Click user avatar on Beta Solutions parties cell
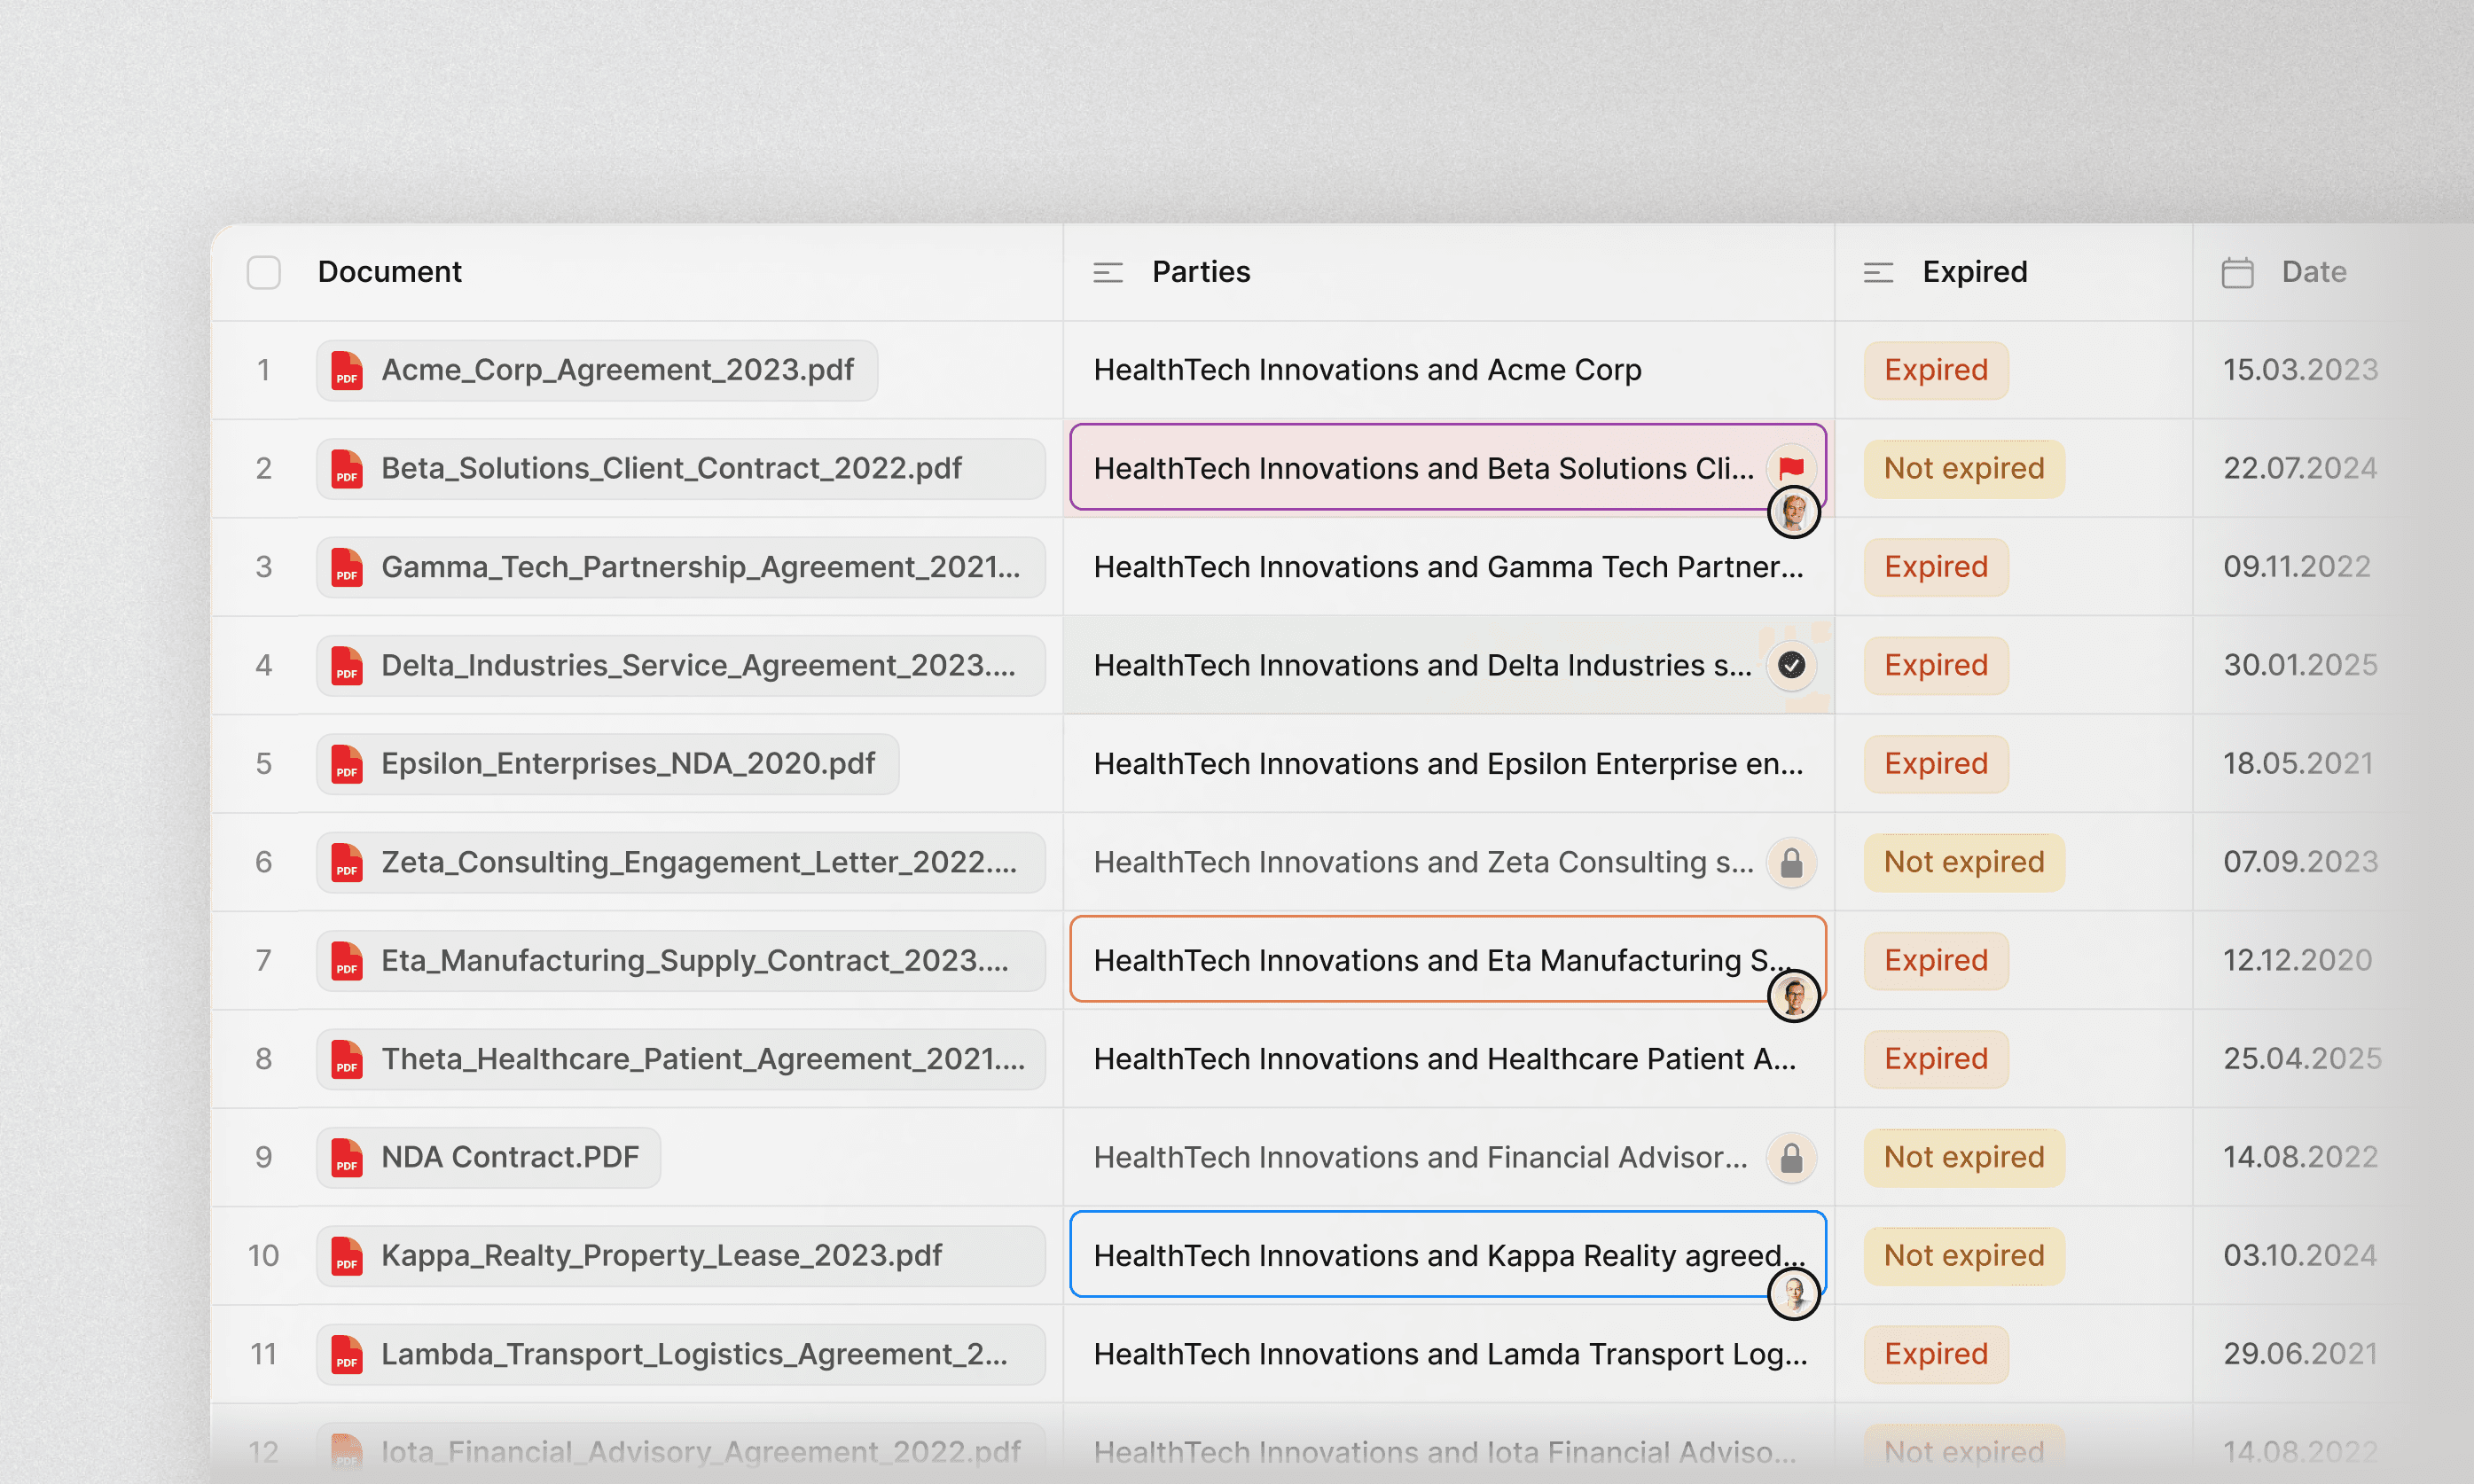Screen dimensions: 2474x1484 (x=1793, y=513)
